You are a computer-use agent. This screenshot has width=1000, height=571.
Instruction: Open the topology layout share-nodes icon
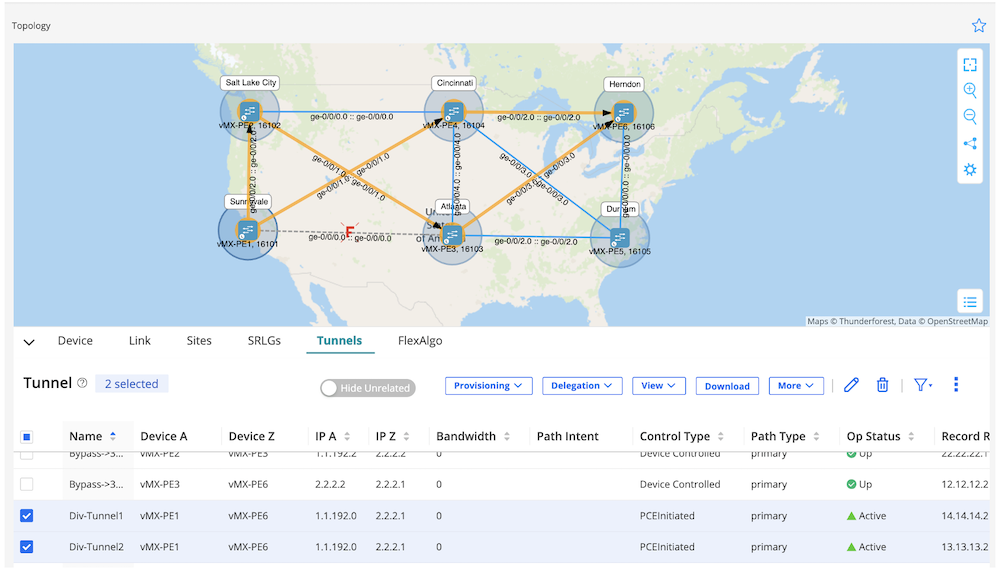point(969,143)
